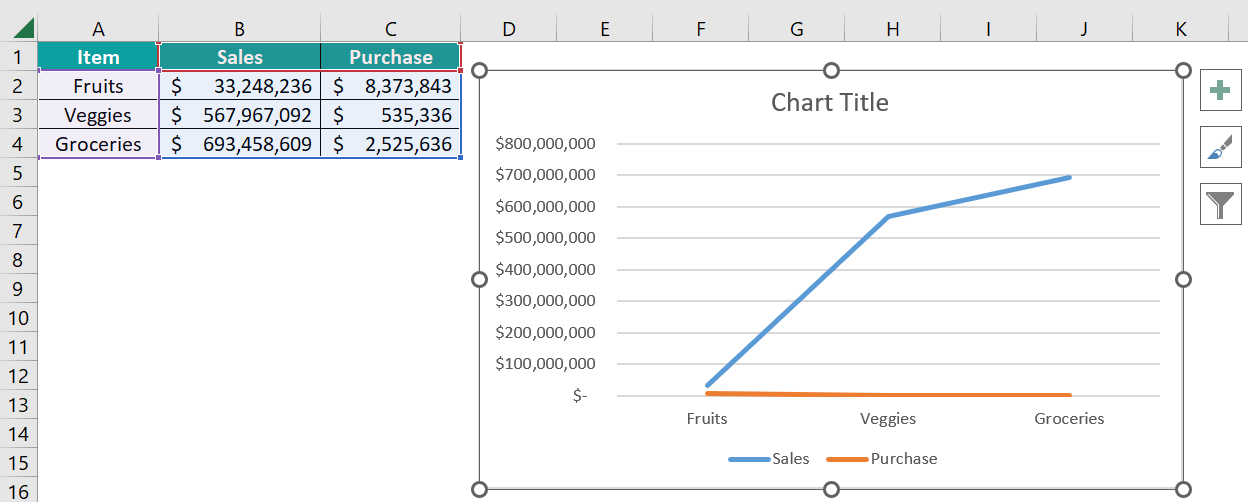Click the orange Purchase line in chart
The image size is (1248, 502).
(x=890, y=395)
